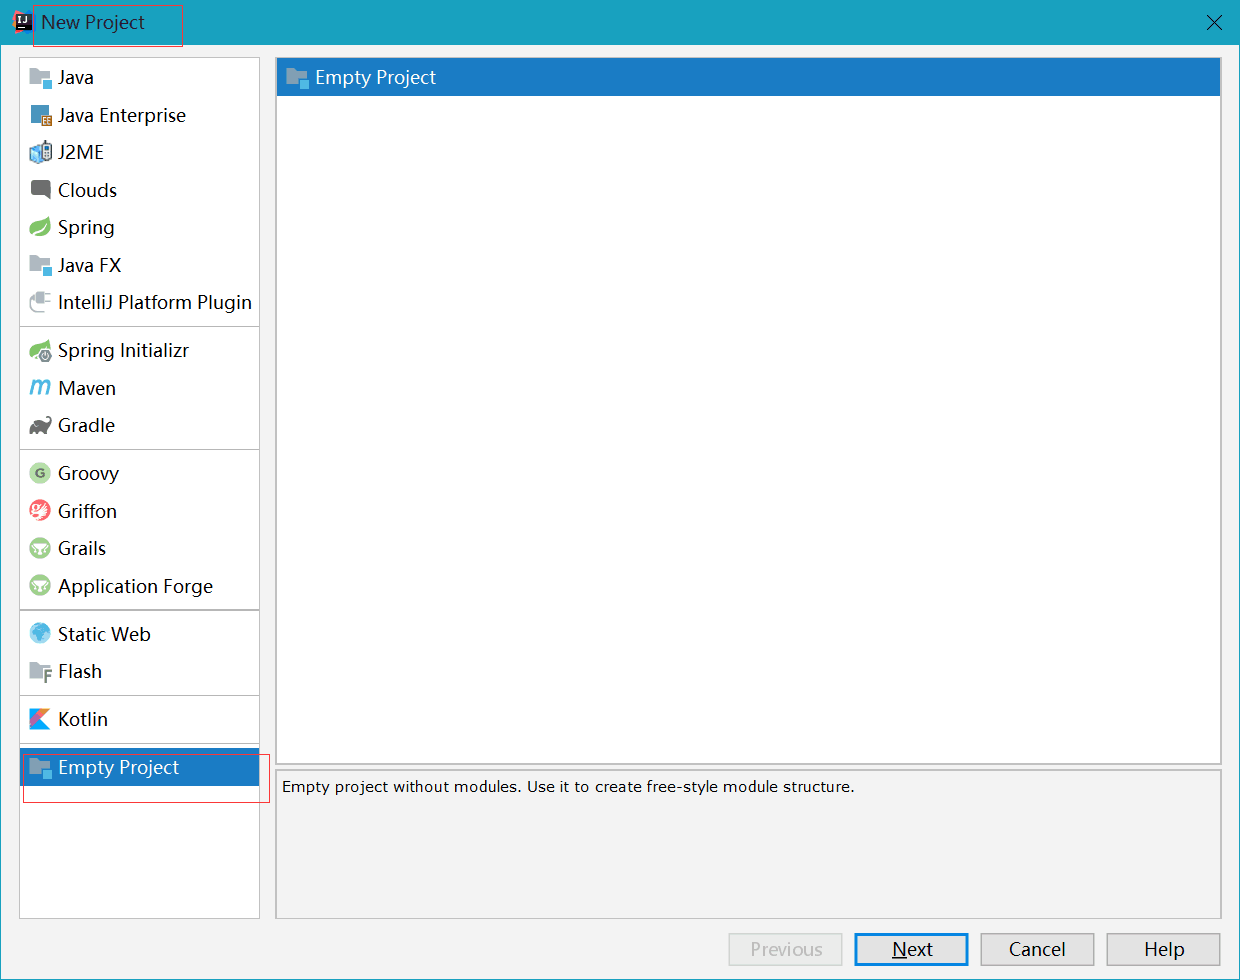Screen dimensions: 1240x980
Task: Choose IntelliJ Platform Plugin option
Action: tap(154, 303)
